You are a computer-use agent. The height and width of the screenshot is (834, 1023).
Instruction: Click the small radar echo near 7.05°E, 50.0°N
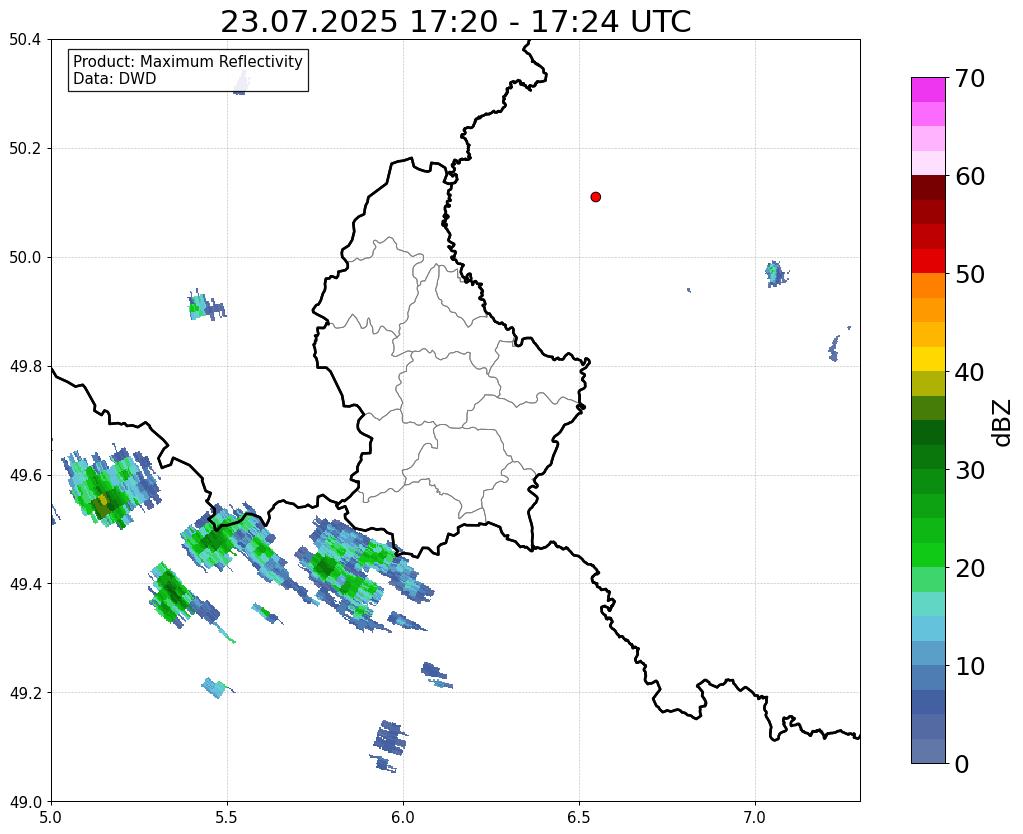pos(775,273)
